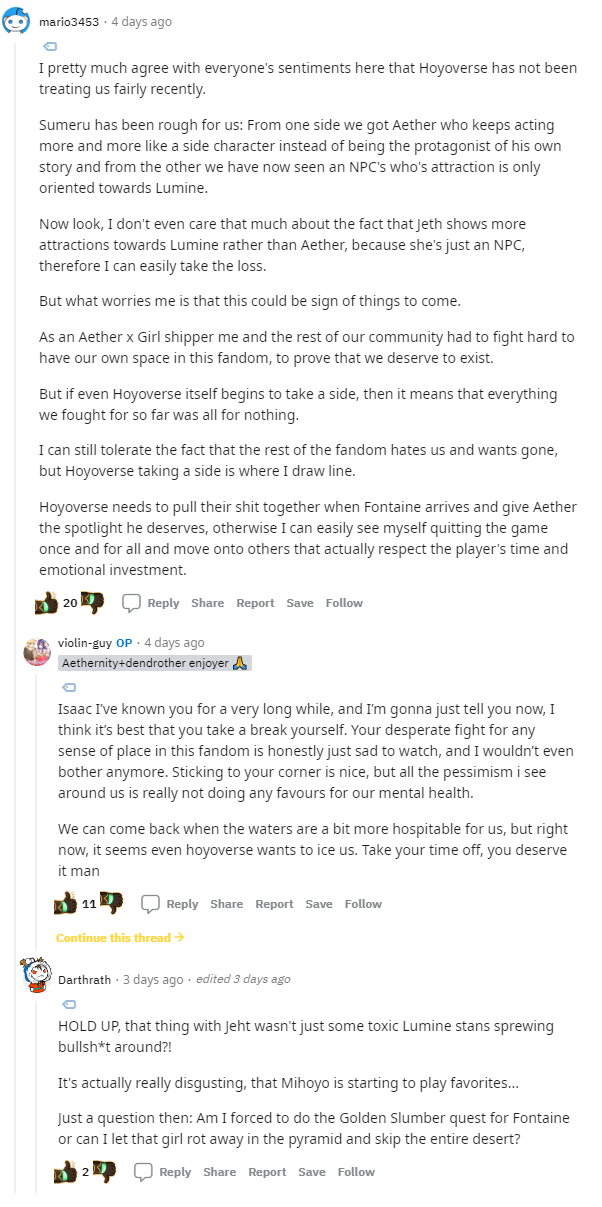The height and width of the screenshot is (1207, 602).
Task: Upvote violin-guy's reply
Action: click(66, 904)
